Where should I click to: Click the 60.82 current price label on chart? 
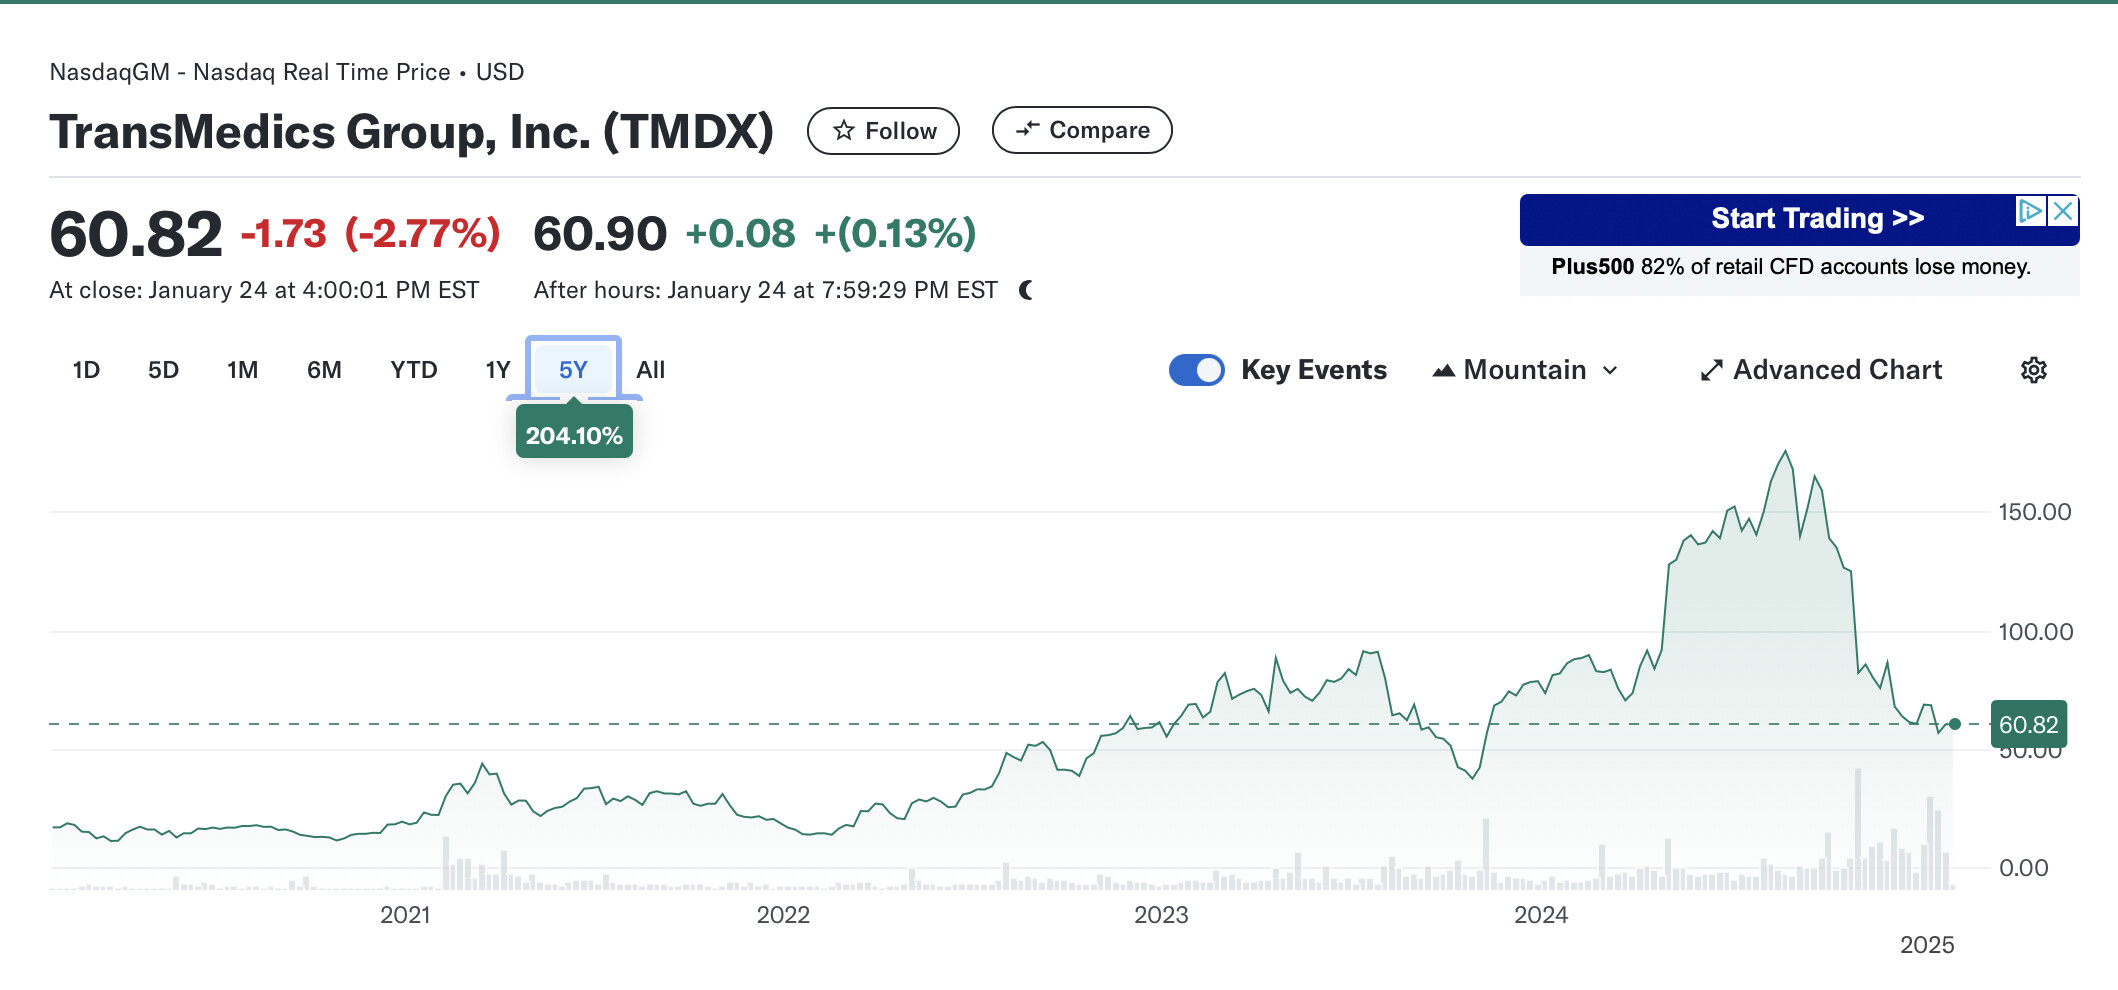tap(2028, 724)
